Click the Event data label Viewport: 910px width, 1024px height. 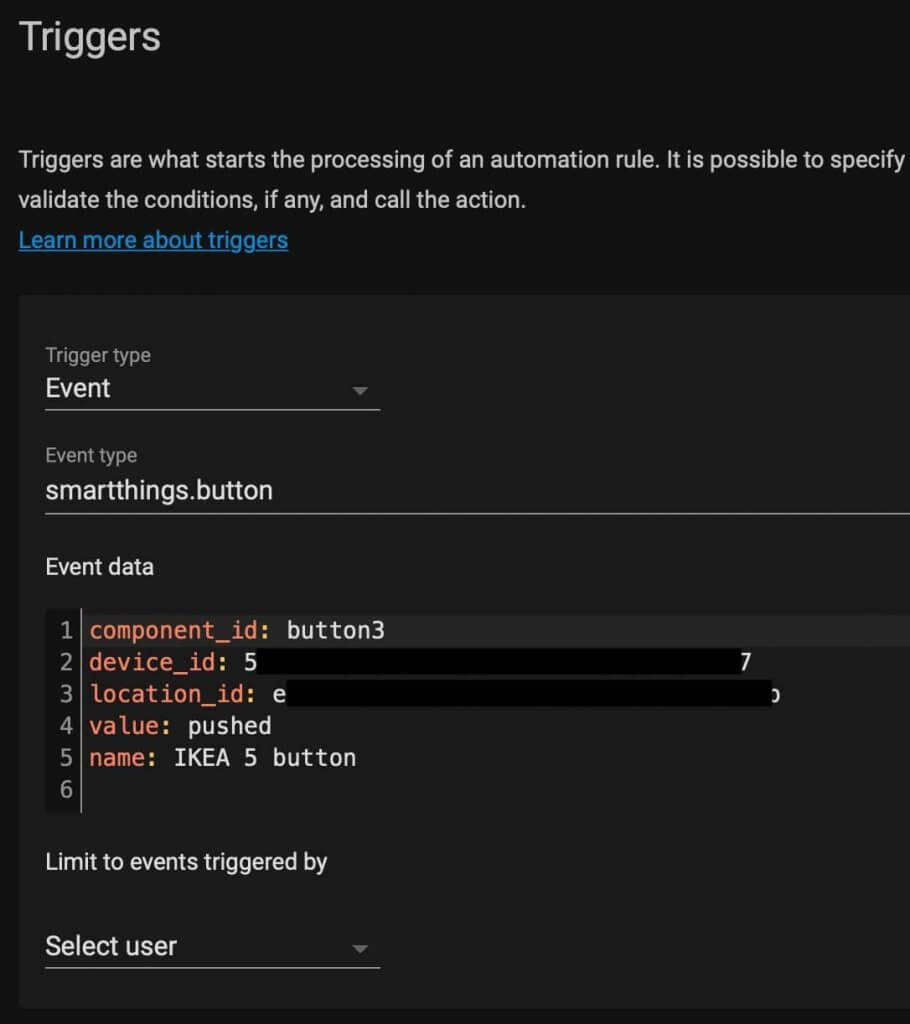99,567
